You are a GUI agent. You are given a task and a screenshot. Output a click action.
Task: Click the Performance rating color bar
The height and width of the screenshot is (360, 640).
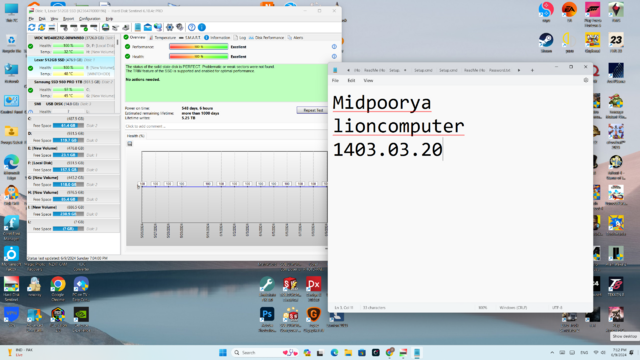point(198,47)
